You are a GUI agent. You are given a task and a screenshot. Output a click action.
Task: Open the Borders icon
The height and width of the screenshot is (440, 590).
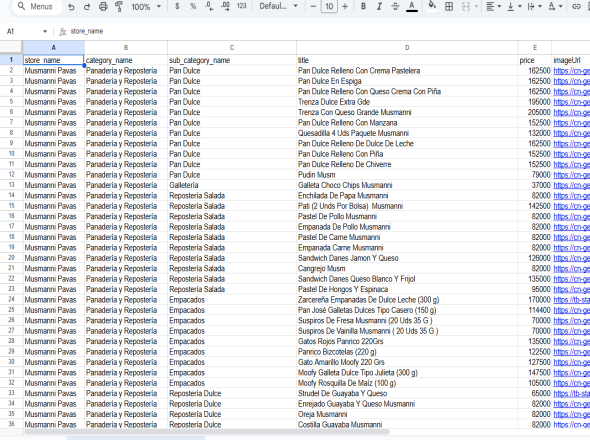tap(449, 6)
